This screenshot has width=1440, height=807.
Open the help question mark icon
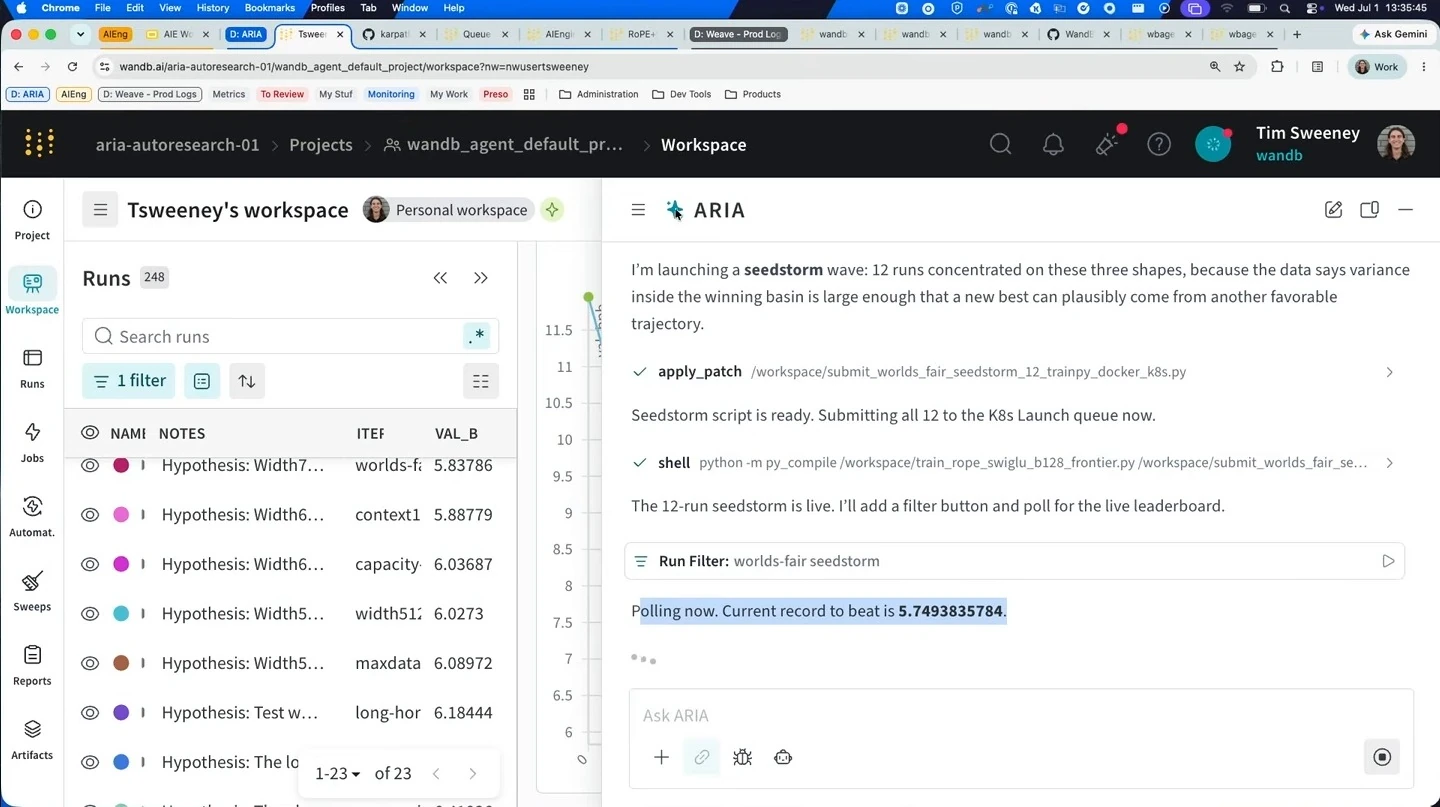(x=1159, y=144)
